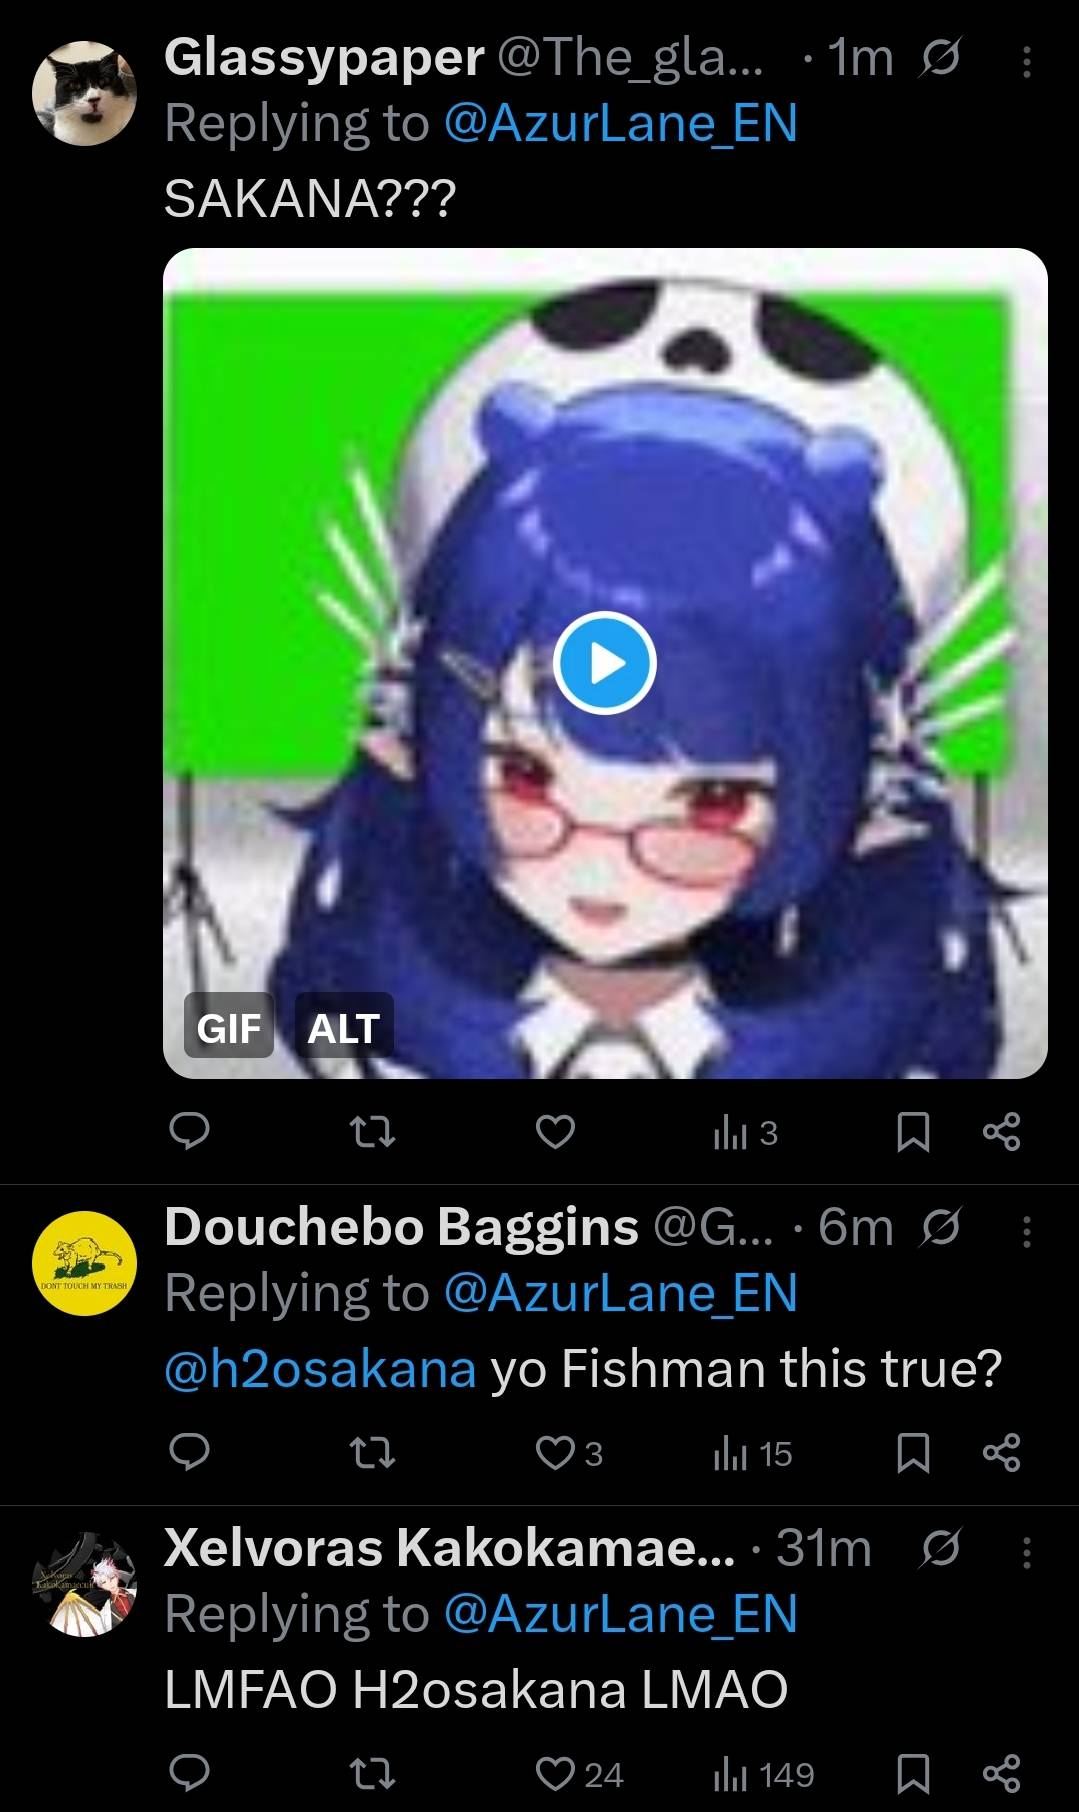
Task: Play the blue-haired character GIF
Action: [x=605, y=664]
